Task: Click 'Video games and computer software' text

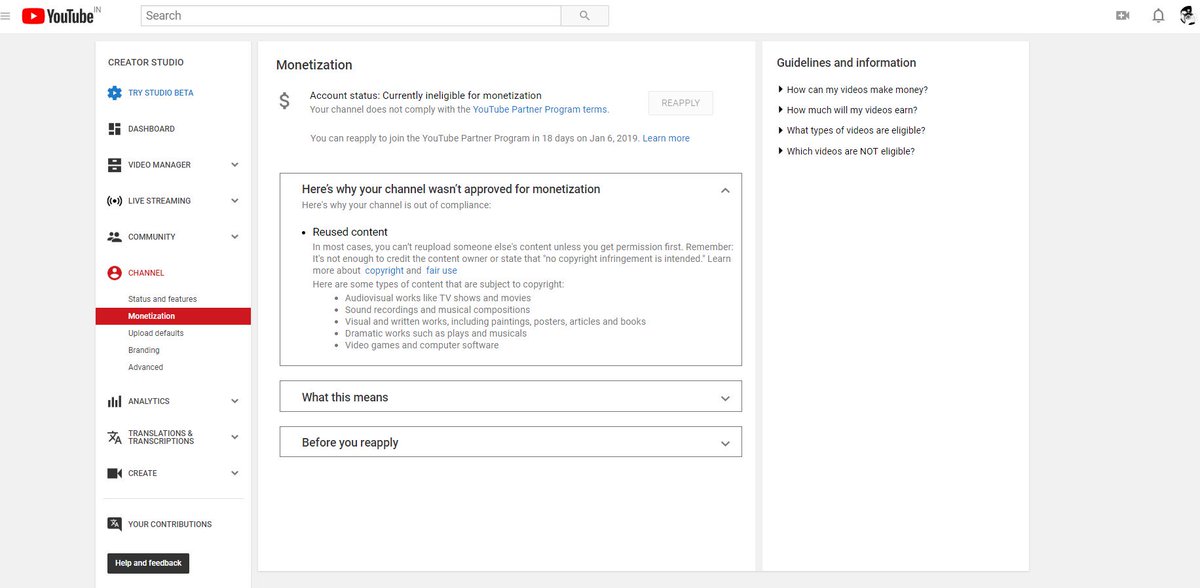Action: (x=422, y=345)
